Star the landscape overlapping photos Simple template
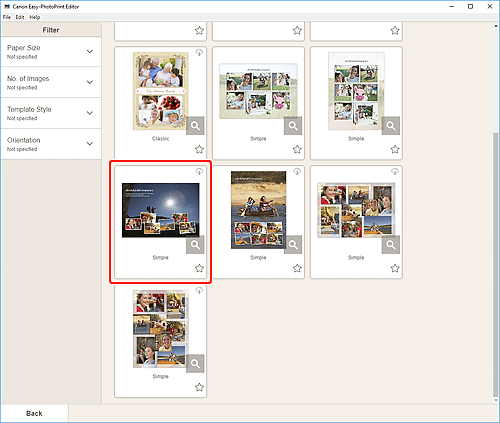The image size is (500, 423). pos(395,268)
